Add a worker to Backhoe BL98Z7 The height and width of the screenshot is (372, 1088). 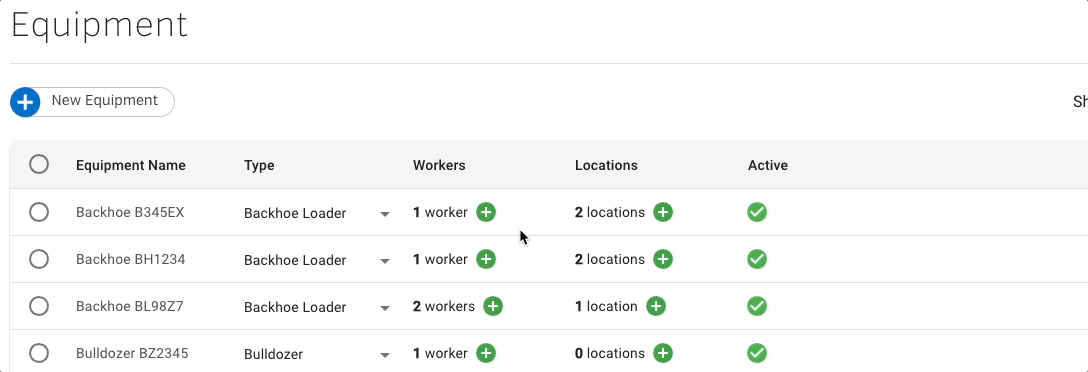coord(493,306)
